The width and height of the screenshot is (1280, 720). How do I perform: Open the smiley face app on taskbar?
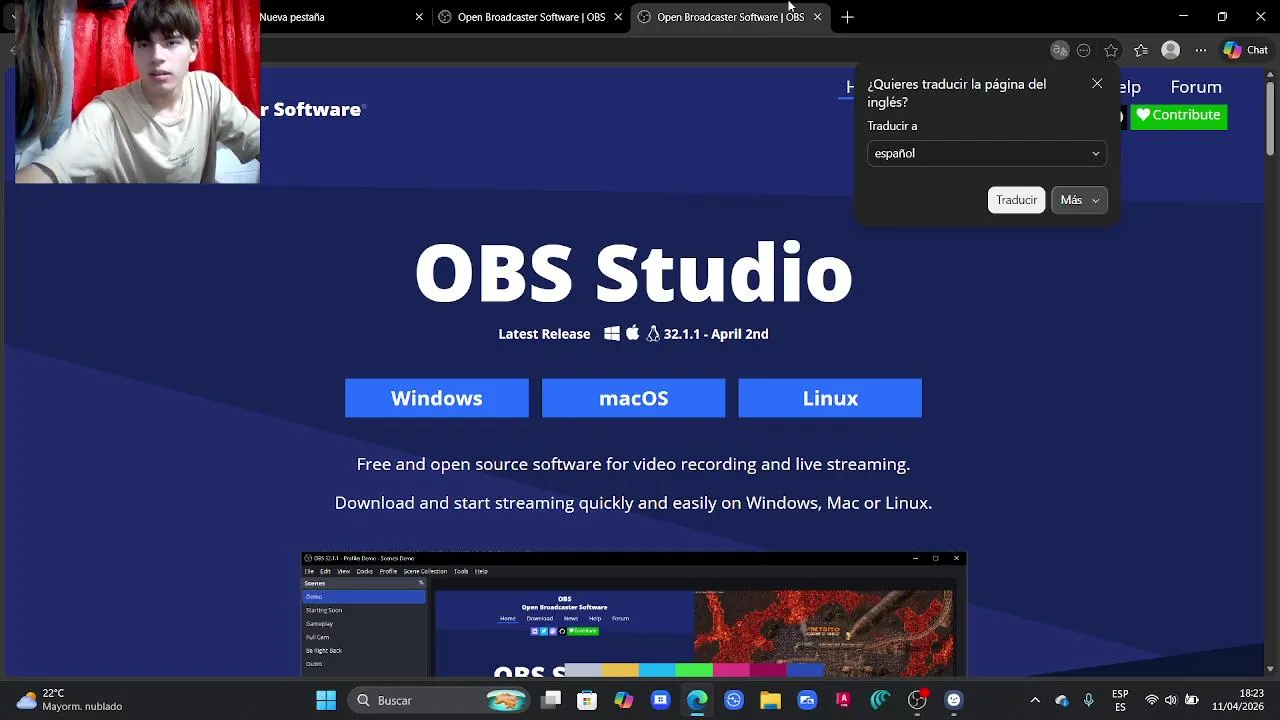(x=953, y=700)
